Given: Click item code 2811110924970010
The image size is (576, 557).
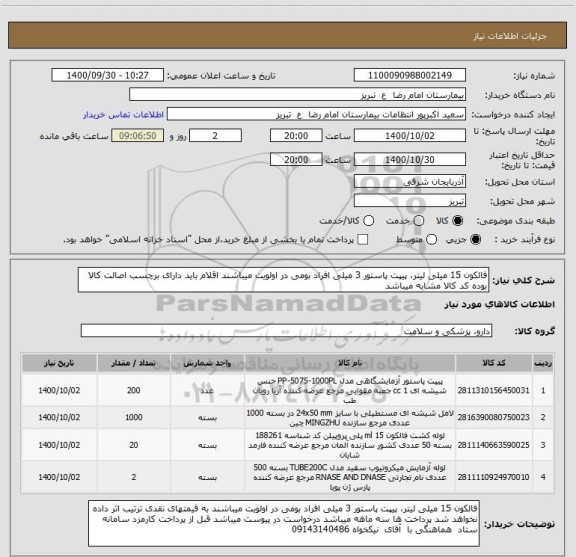Looking at the screenshot, I should pos(493,477).
